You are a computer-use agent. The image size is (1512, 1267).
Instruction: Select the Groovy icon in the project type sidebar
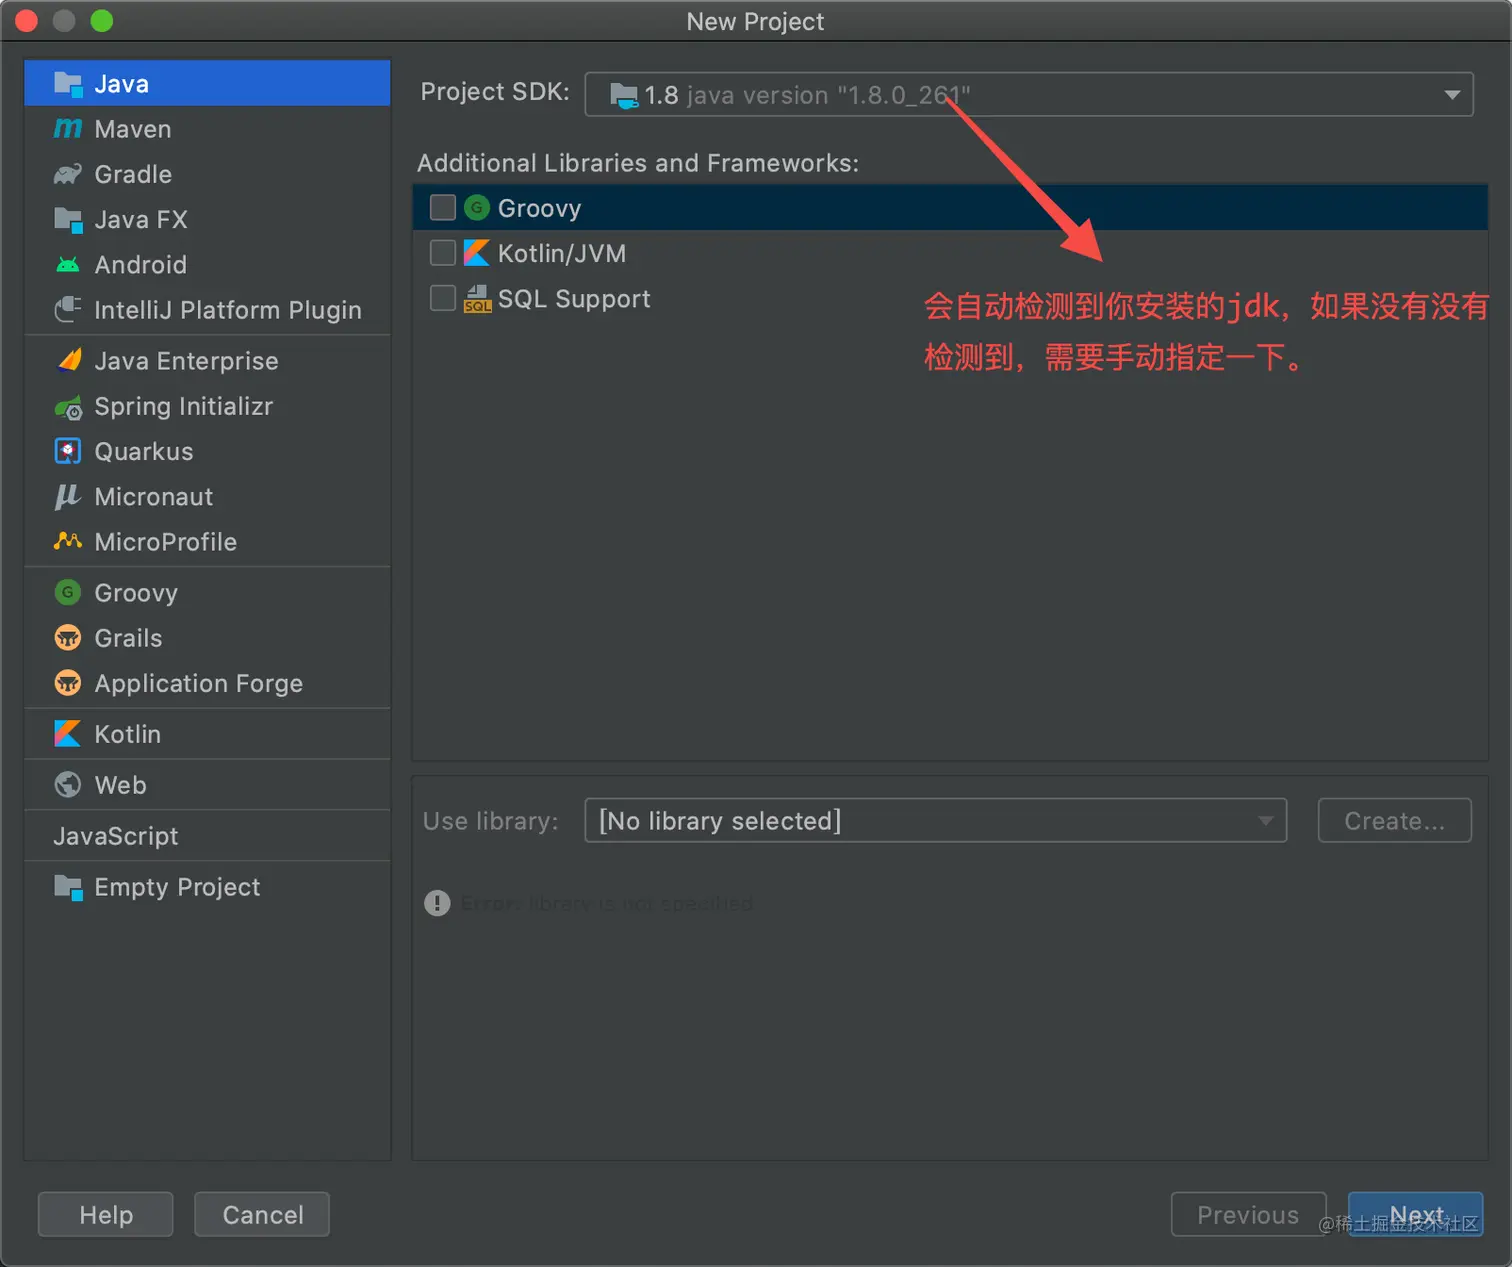click(68, 593)
